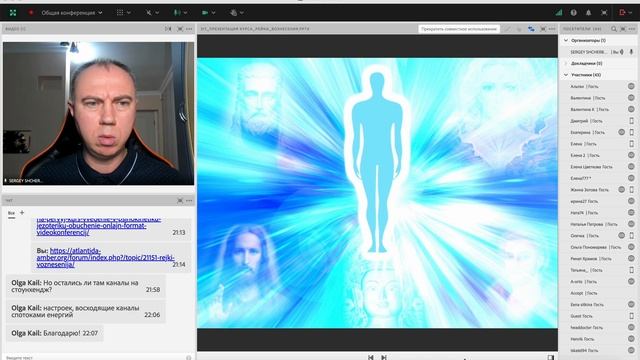Open the atlantida-amber.org forum link in chat
This screenshot has height=360, width=640.
click(x=105, y=258)
